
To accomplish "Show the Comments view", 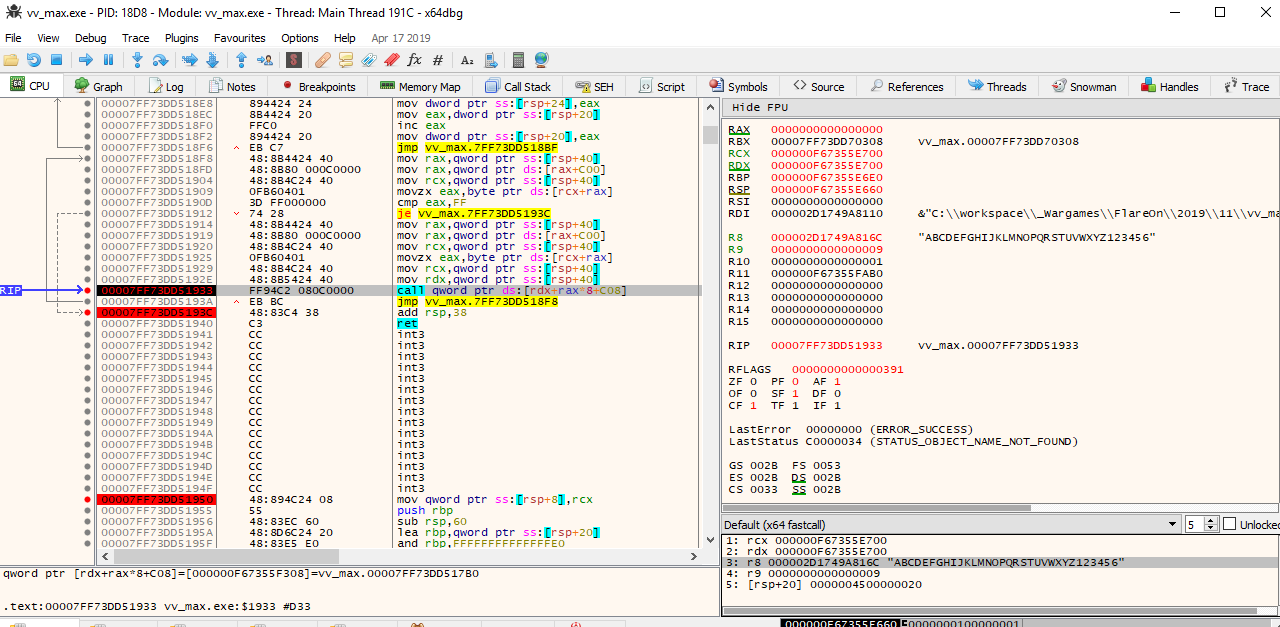I will pyautogui.click(x=346, y=60).
